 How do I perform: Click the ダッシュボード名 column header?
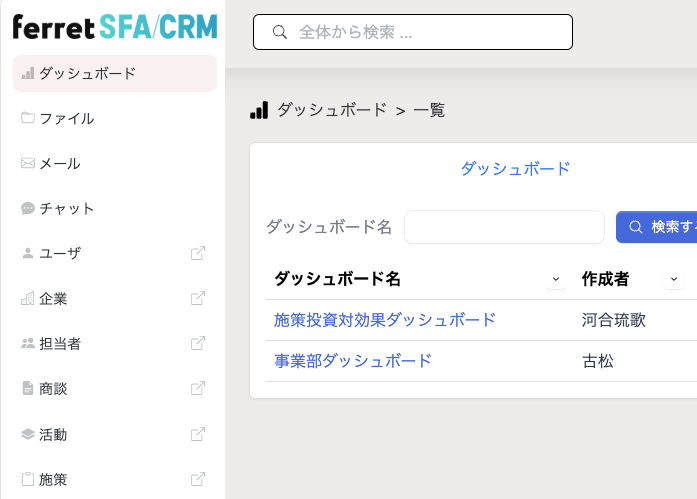337,279
